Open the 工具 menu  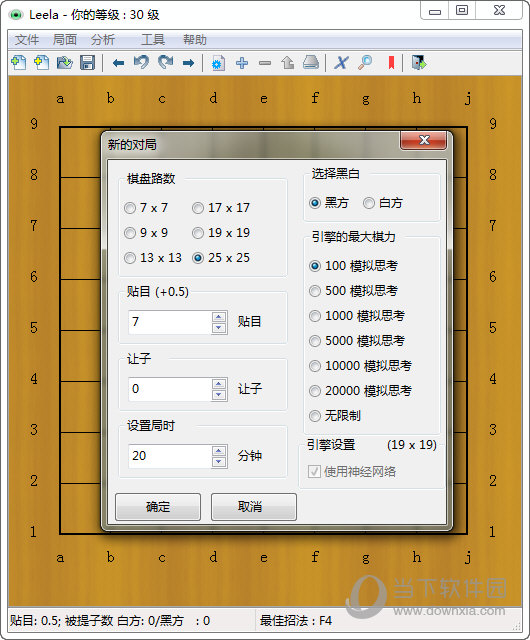click(153, 40)
